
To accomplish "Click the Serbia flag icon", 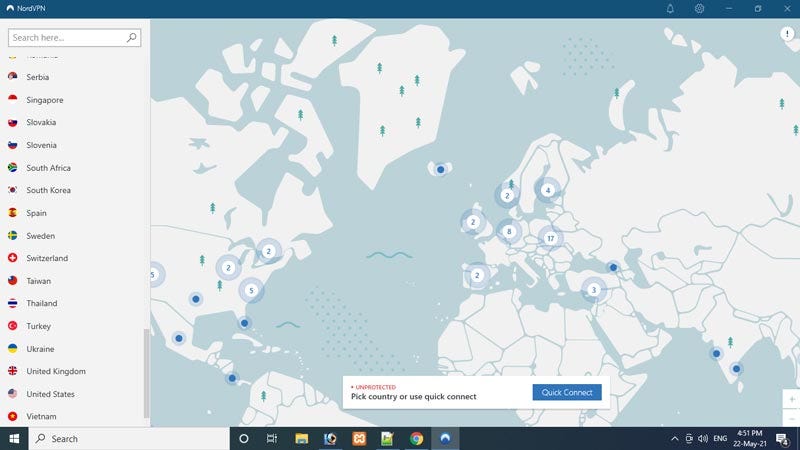I will (13, 77).
